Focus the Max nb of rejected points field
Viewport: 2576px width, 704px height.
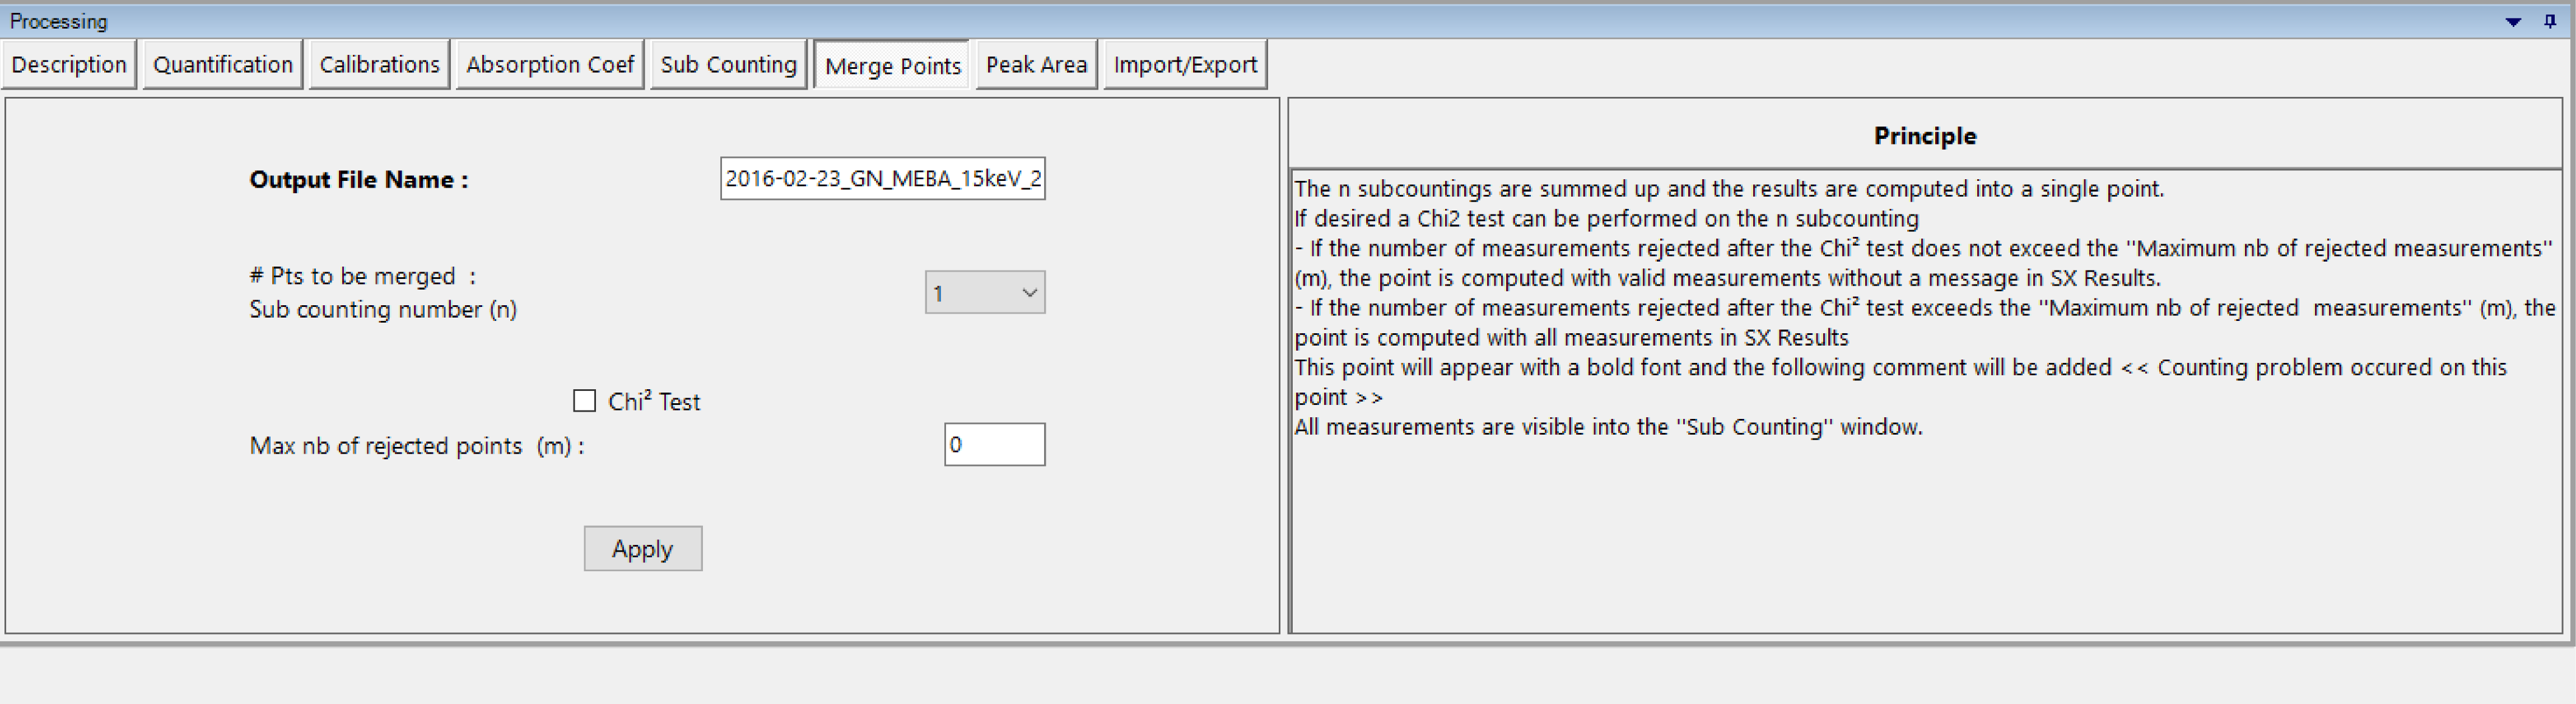click(994, 445)
